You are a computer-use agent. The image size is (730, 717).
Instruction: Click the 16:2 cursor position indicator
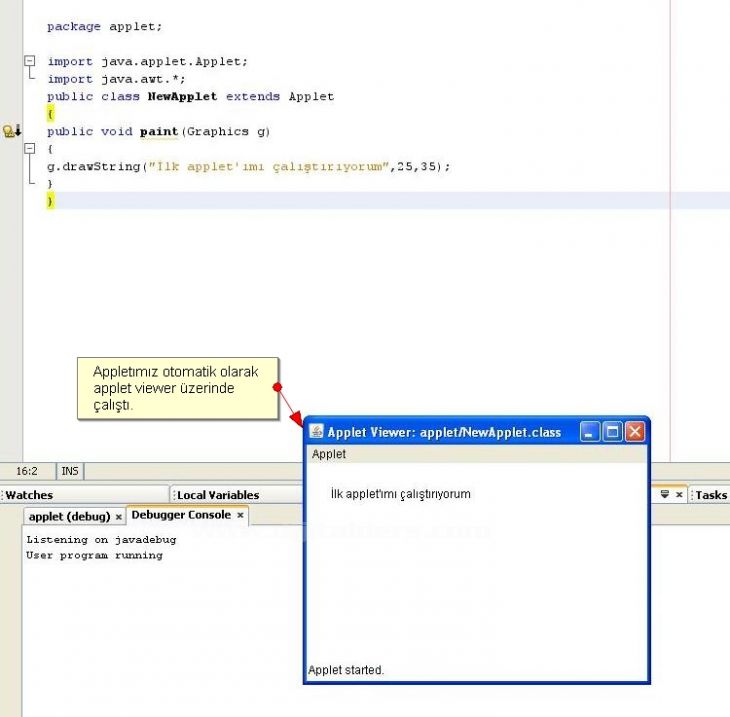tap(27, 471)
